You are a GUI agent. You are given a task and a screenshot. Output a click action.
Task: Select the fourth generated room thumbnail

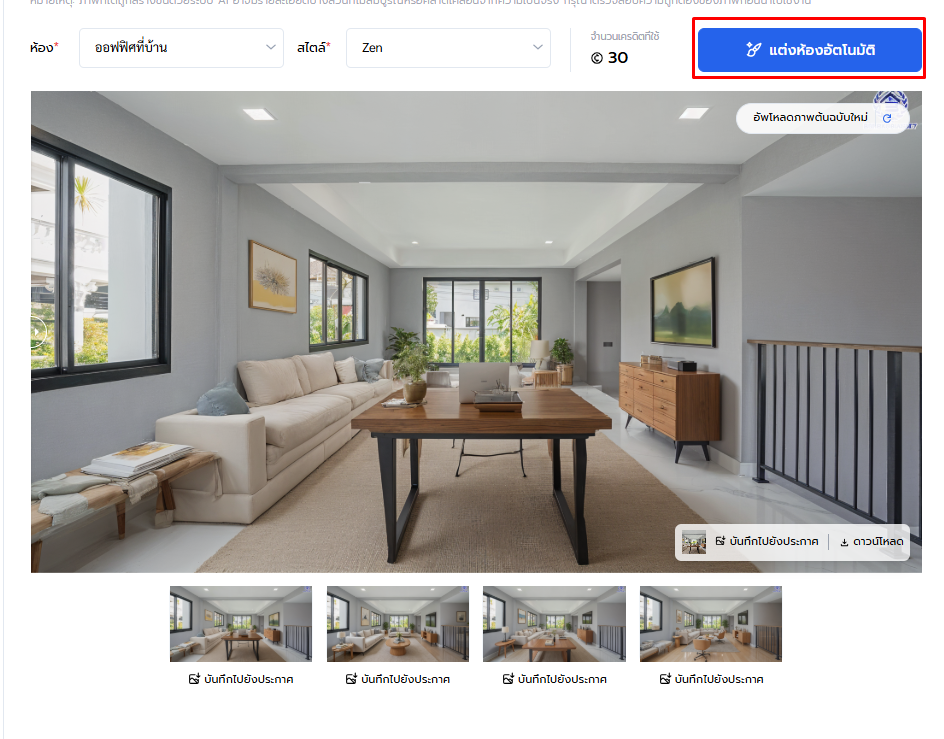tap(711, 624)
